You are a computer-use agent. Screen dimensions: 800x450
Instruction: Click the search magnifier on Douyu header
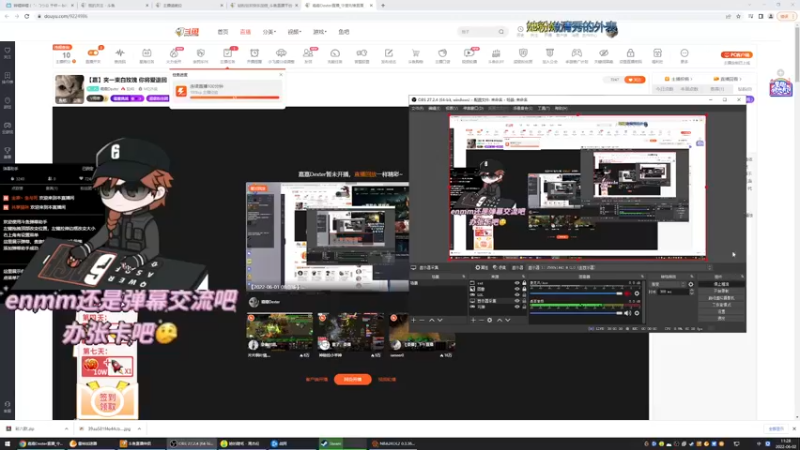click(x=501, y=32)
